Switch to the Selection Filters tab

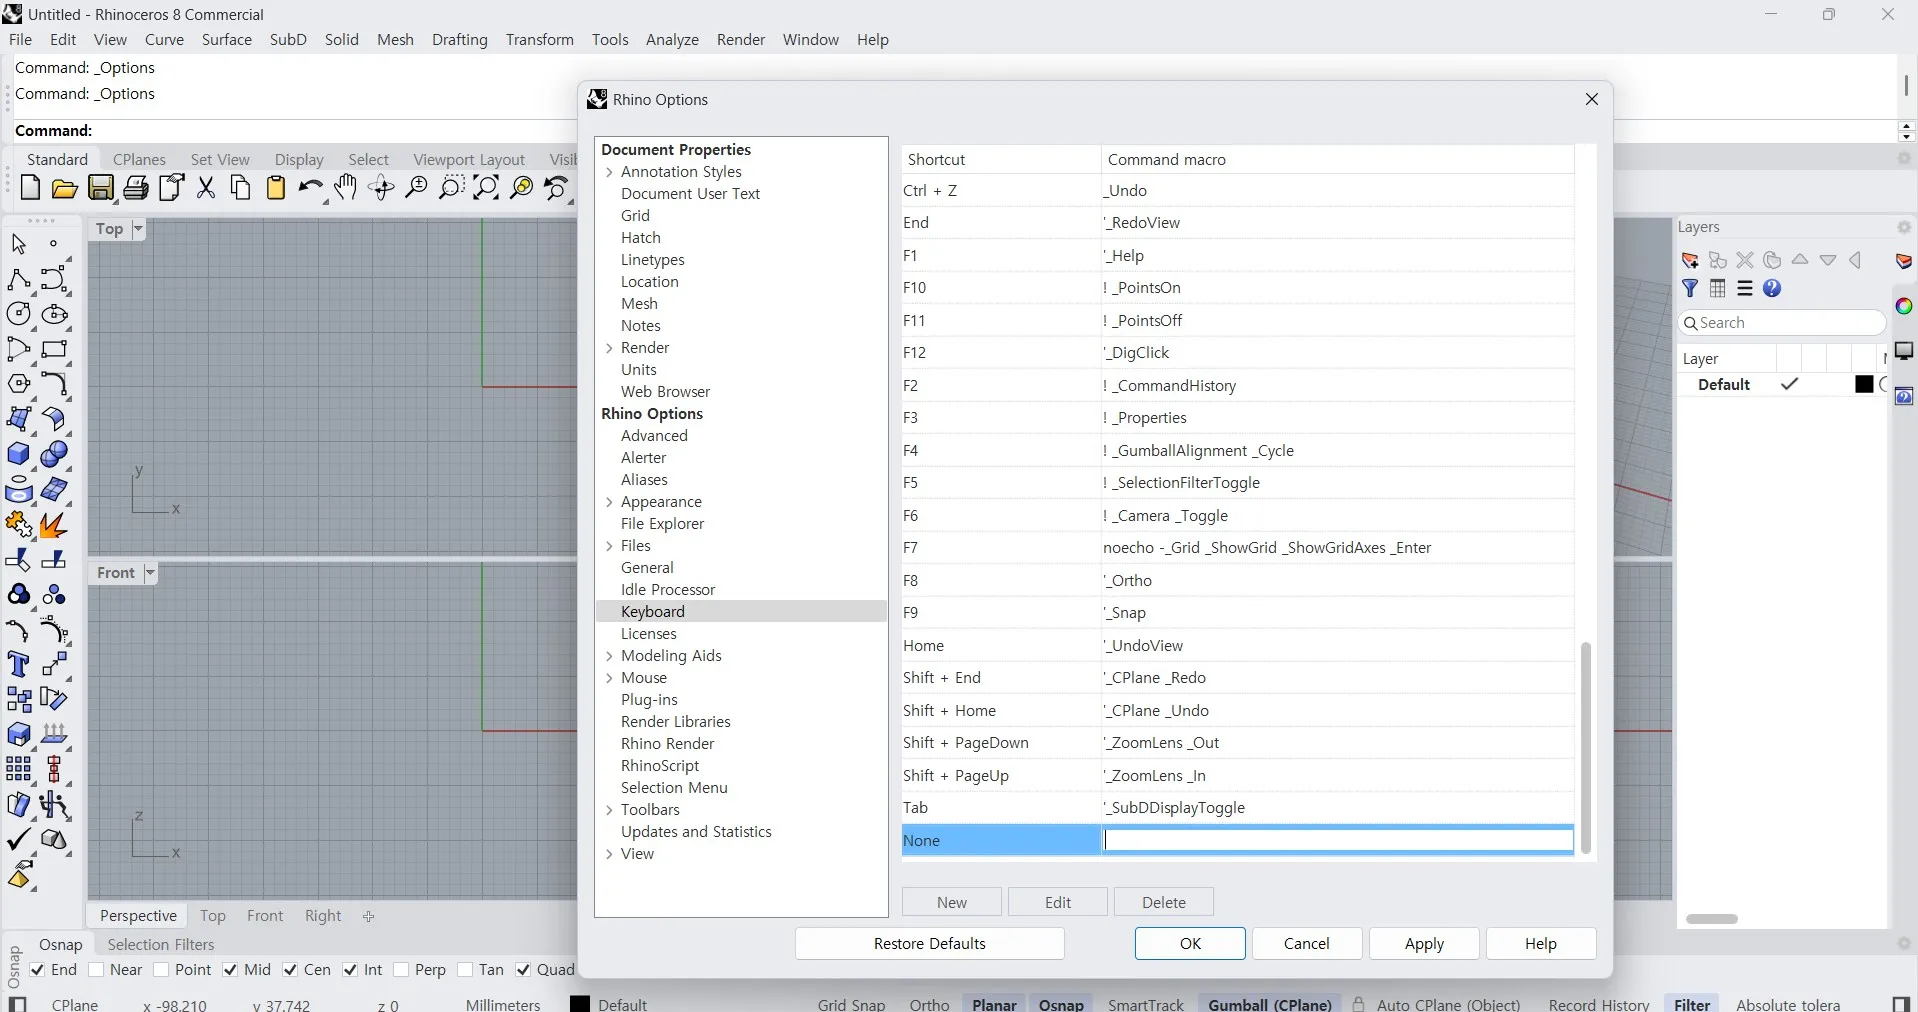click(161, 944)
